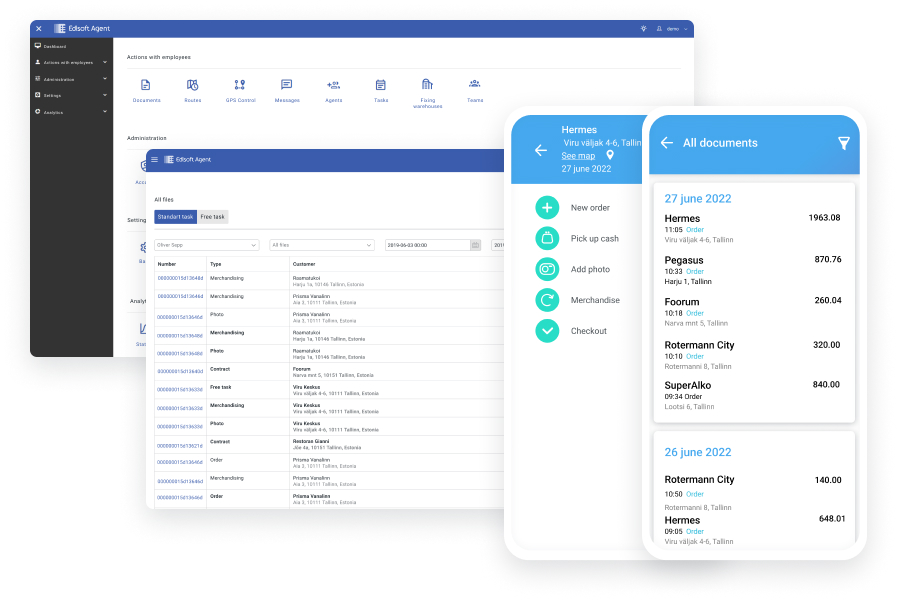This screenshot has width=897, height=601.
Task: Open the Documents icon under Actions with employees
Action: 146,85
